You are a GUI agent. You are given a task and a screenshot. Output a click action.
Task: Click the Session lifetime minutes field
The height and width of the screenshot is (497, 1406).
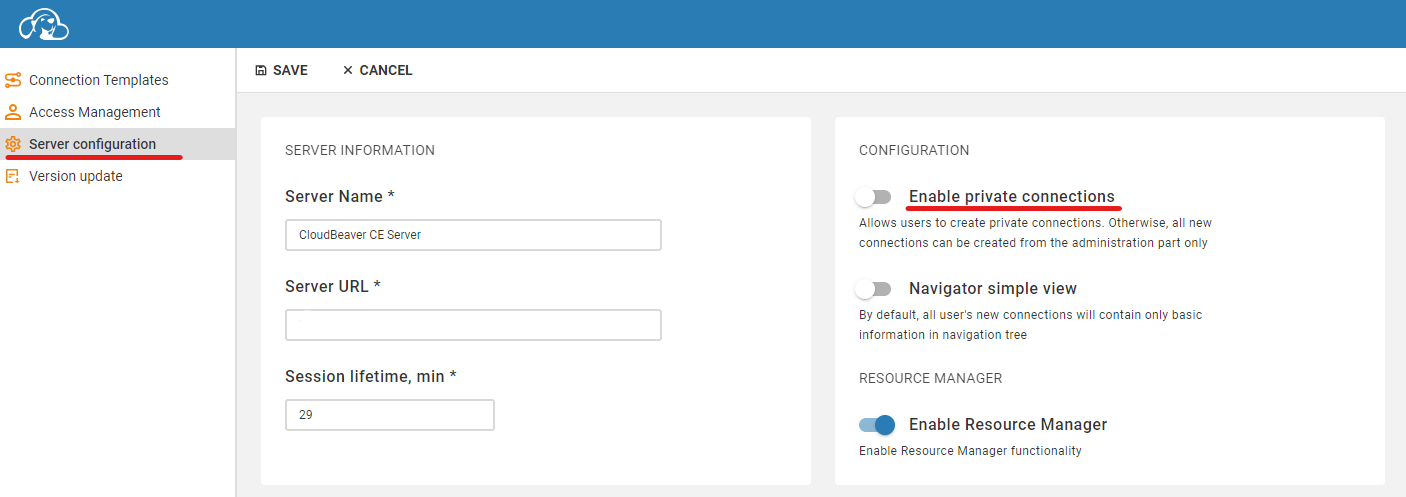(x=390, y=415)
